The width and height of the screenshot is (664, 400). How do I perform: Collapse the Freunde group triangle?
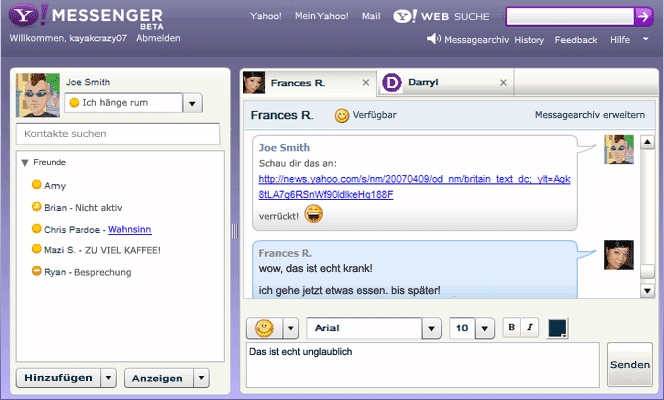click(x=25, y=163)
